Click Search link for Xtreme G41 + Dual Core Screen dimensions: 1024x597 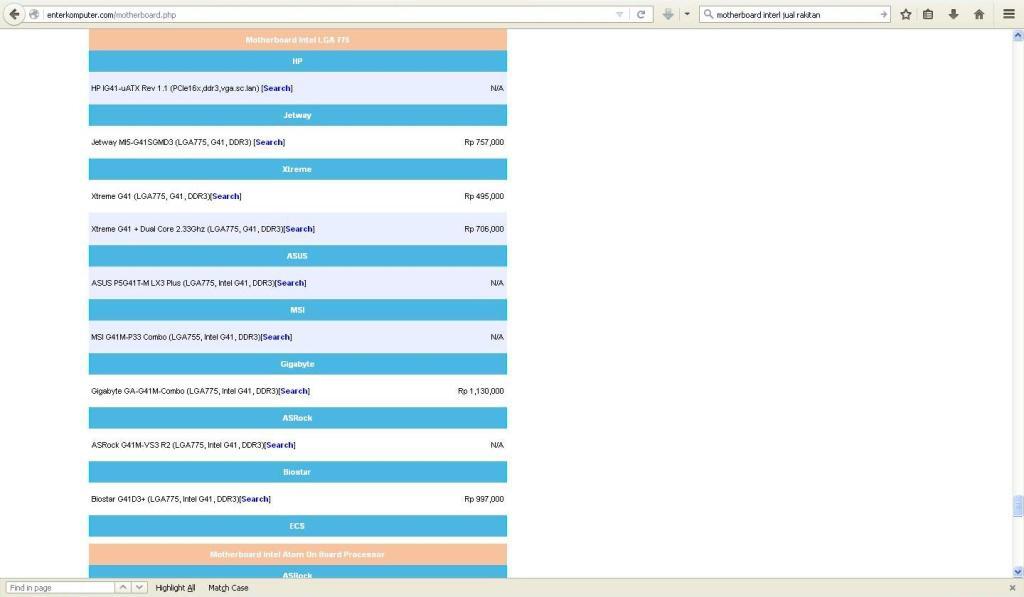coord(299,229)
